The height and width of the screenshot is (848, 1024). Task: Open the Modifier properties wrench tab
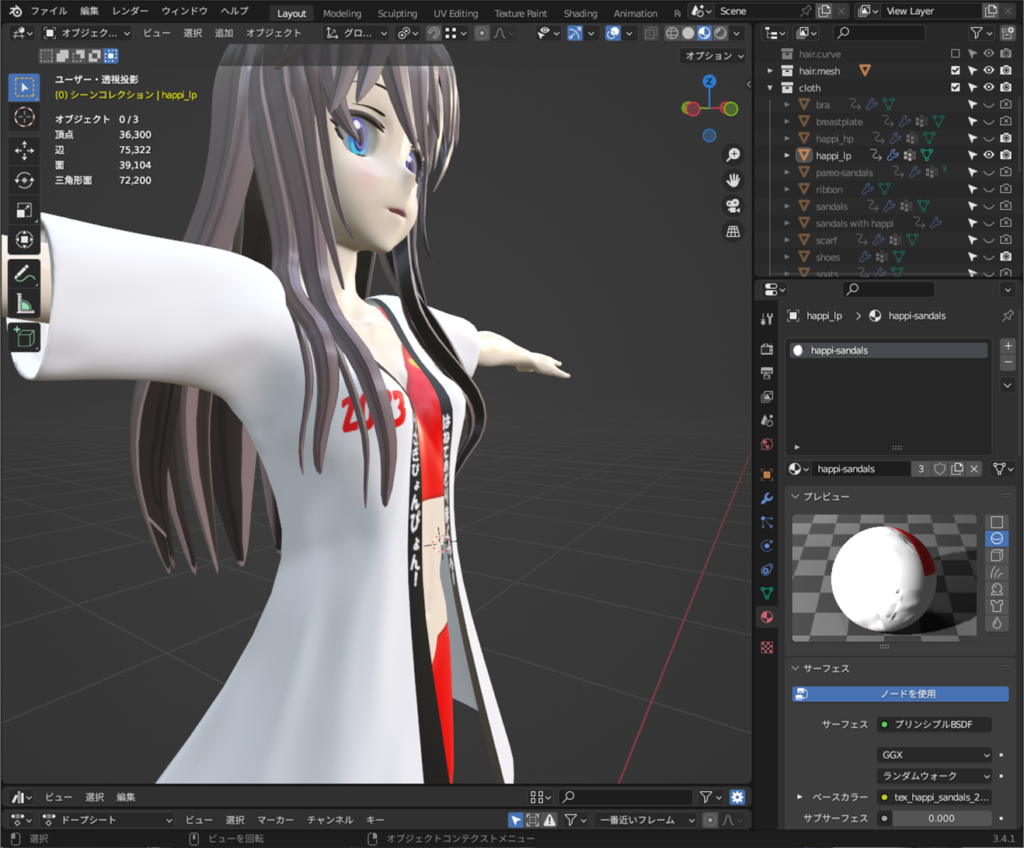[767, 498]
